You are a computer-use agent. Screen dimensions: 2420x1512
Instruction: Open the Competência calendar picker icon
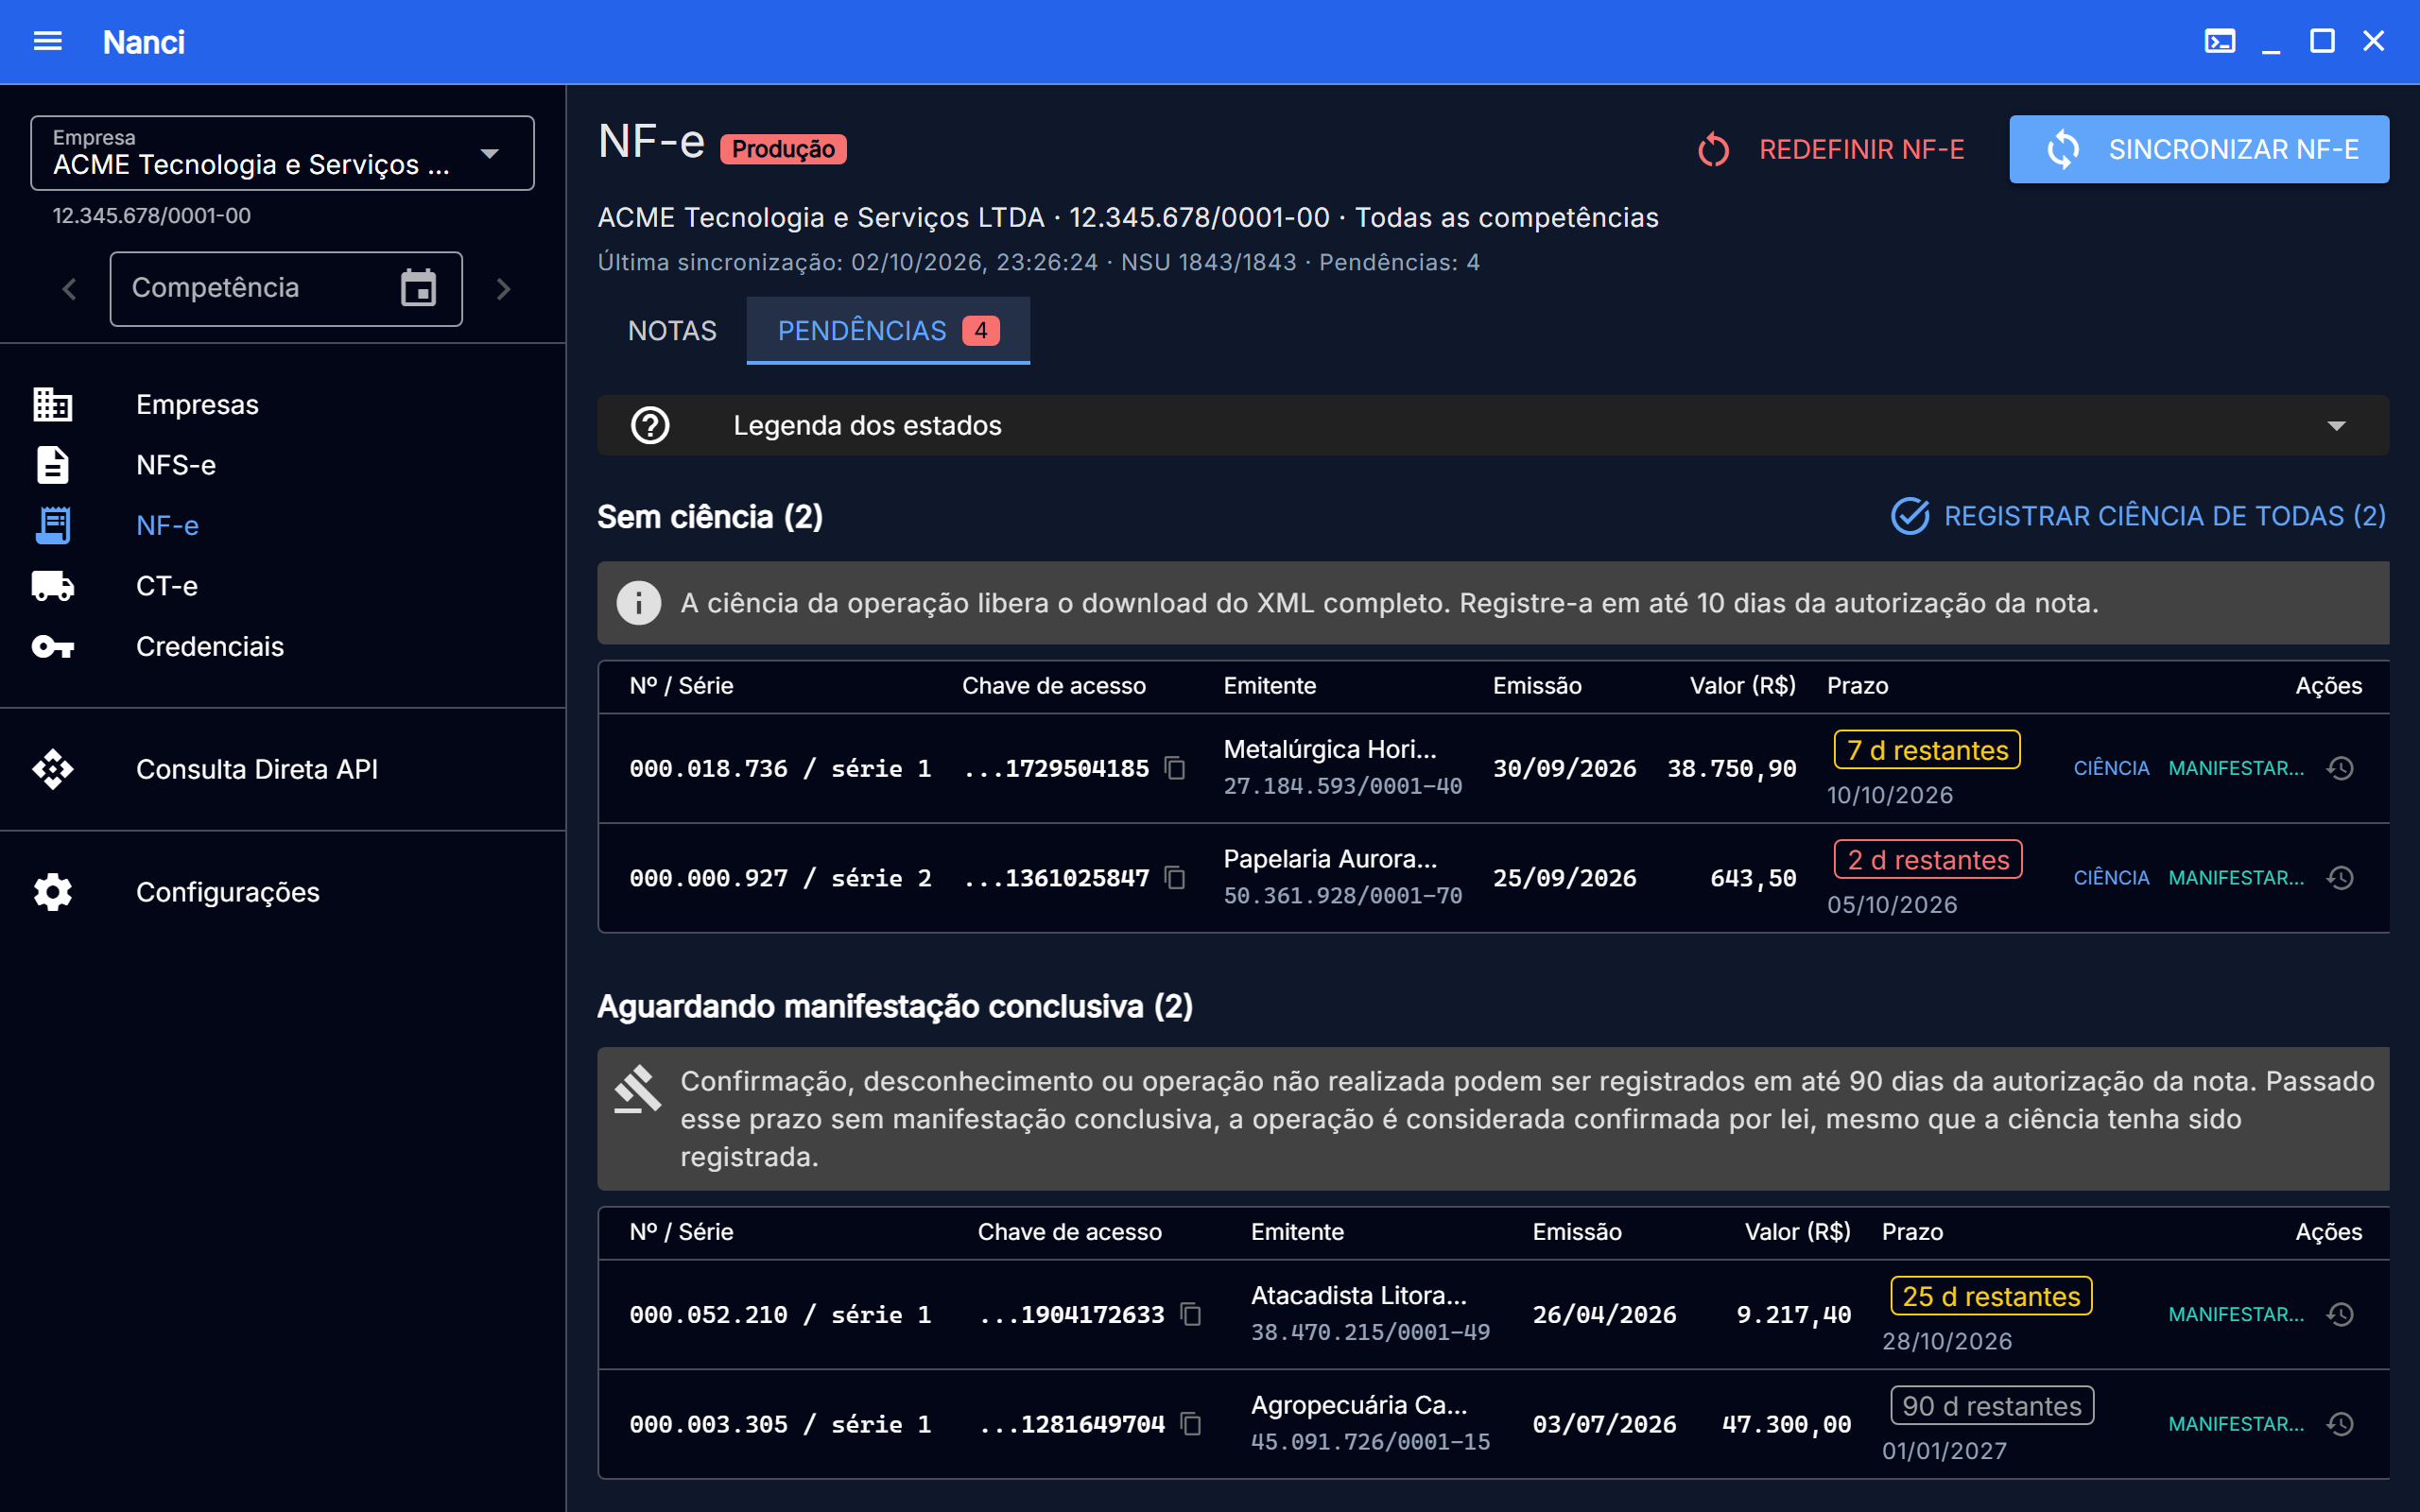coord(418,288)
